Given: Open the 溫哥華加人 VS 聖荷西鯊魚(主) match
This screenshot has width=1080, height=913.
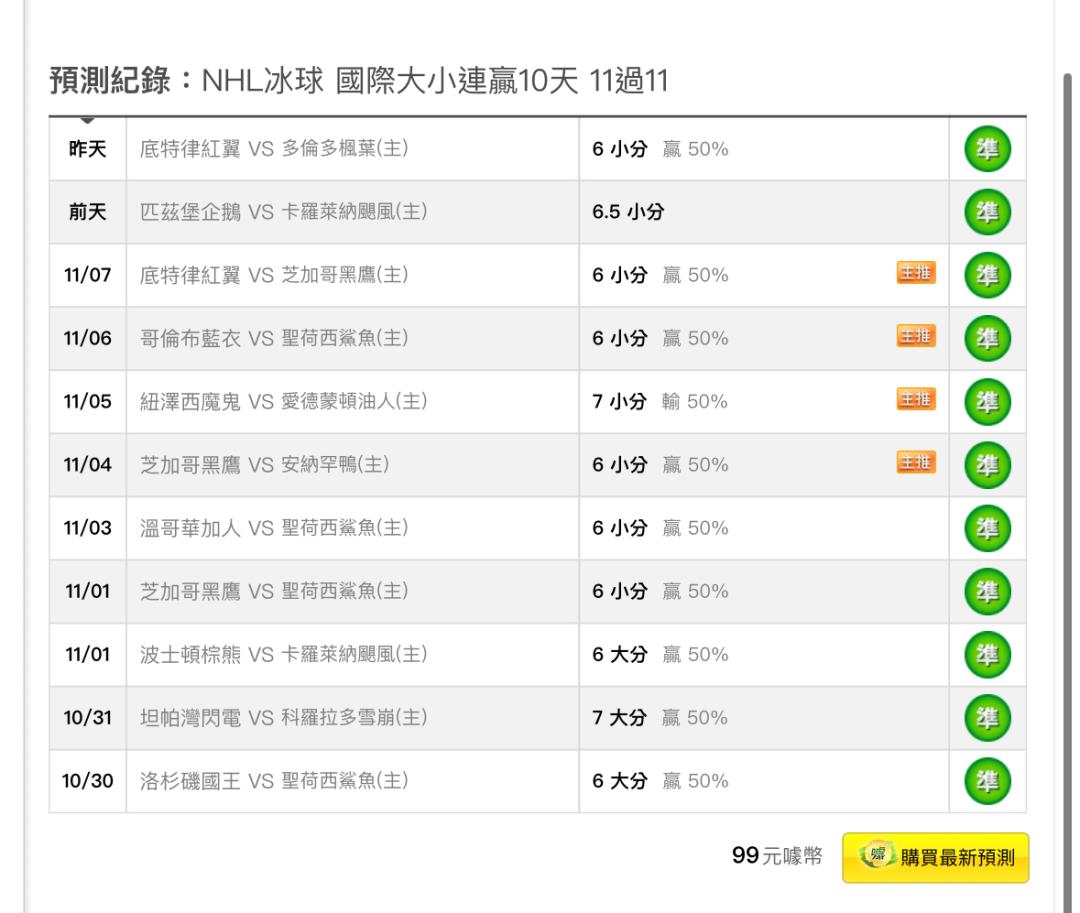Looking at the screenshot, I should tap(274, 528).
